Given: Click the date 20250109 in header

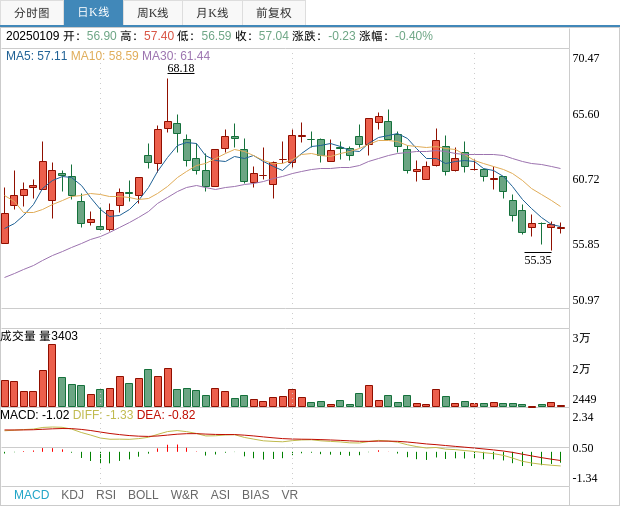Looking at the screenshot, I should click(x=33, y=36).
